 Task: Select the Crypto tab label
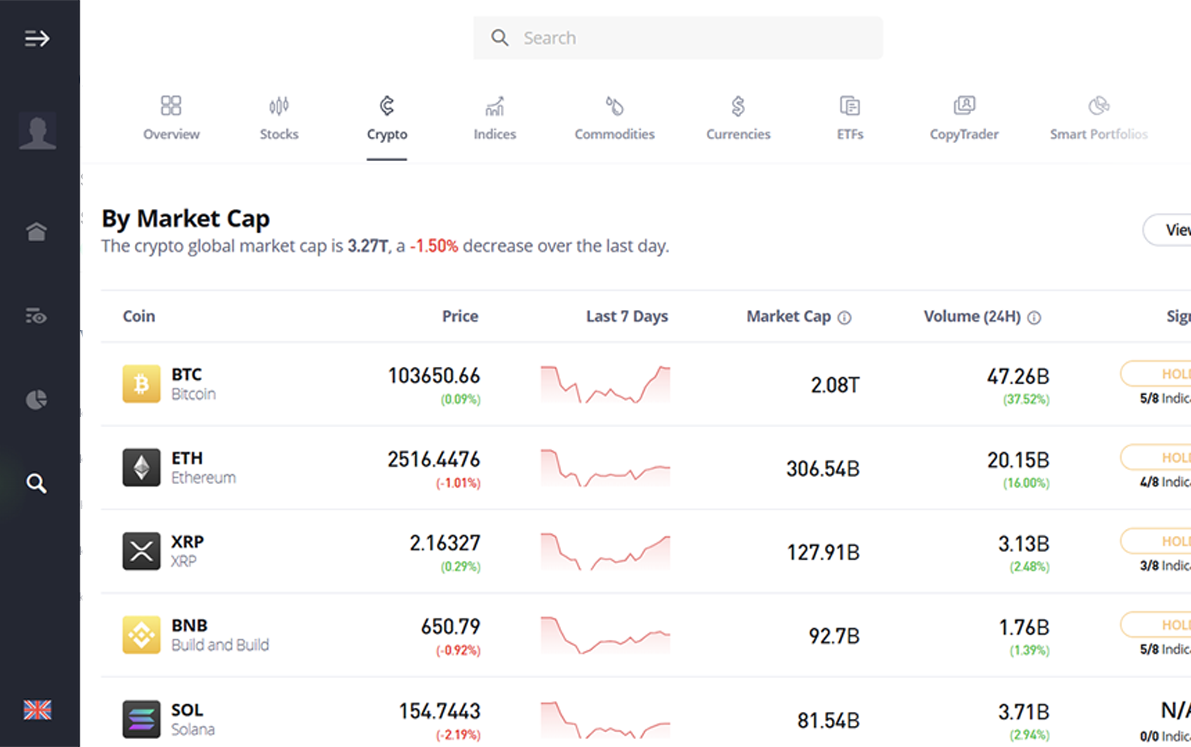[x=387, y=135]
